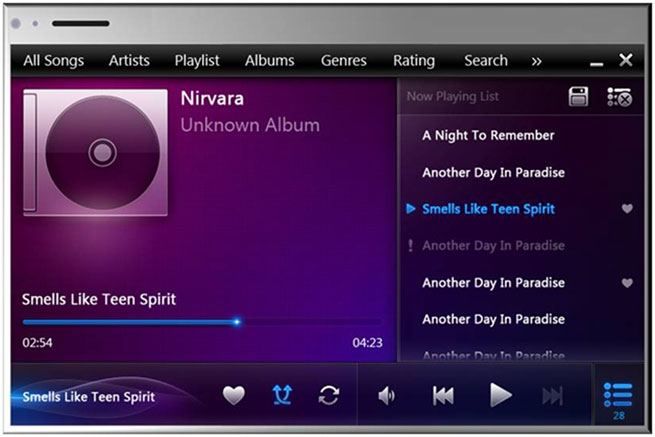This screenshot has height=437, width=655.
Task: Toggle shuffle mode icon
Action: 282,395
